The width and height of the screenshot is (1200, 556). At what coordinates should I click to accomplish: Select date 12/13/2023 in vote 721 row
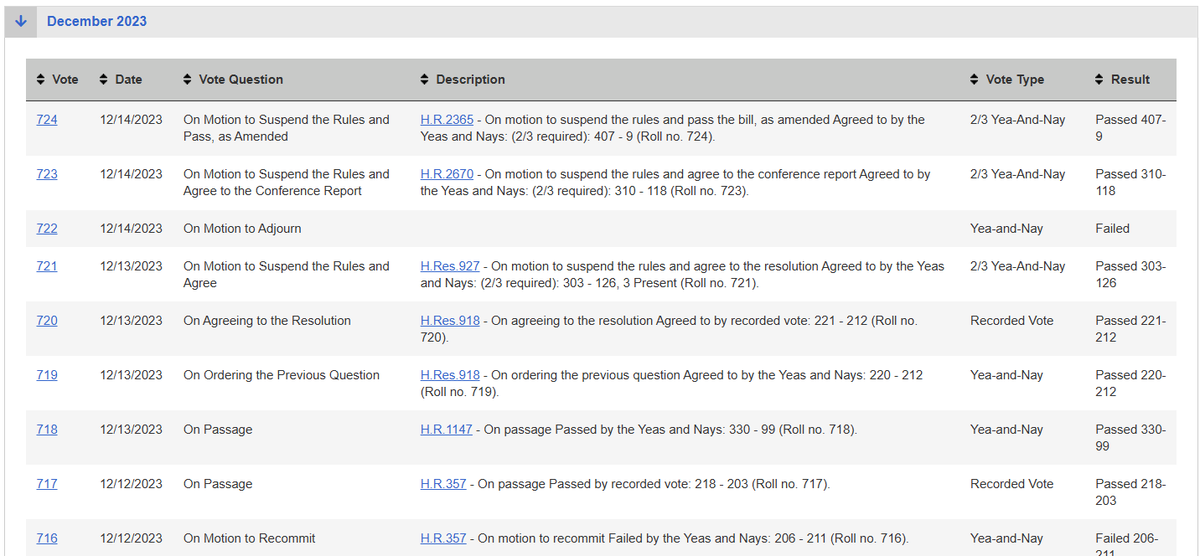click(131, 266)
